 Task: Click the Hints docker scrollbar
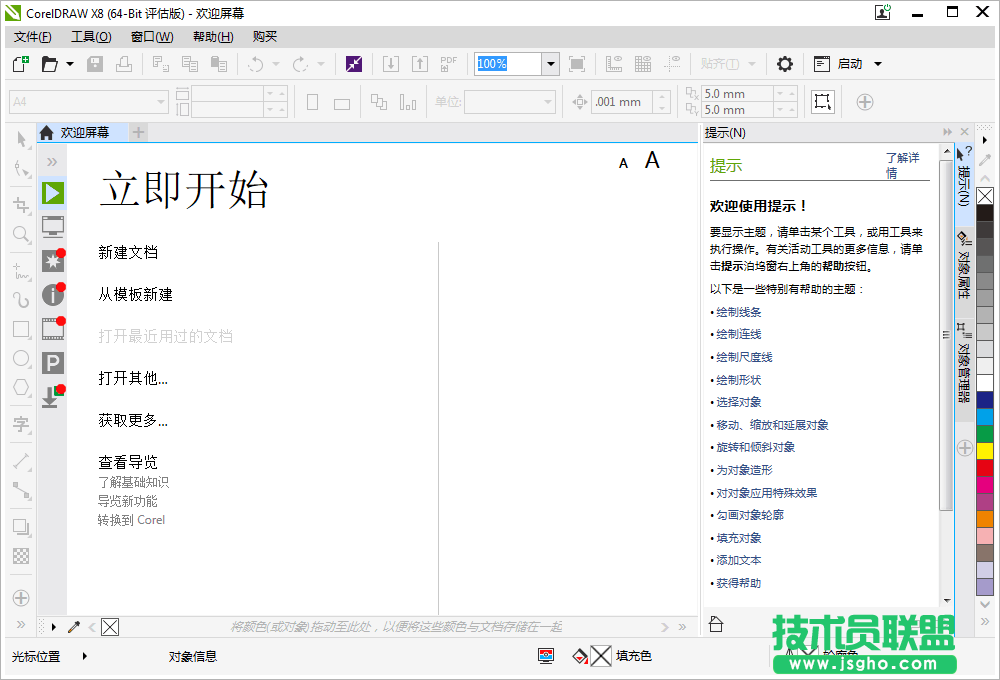(x=946, y=334)
